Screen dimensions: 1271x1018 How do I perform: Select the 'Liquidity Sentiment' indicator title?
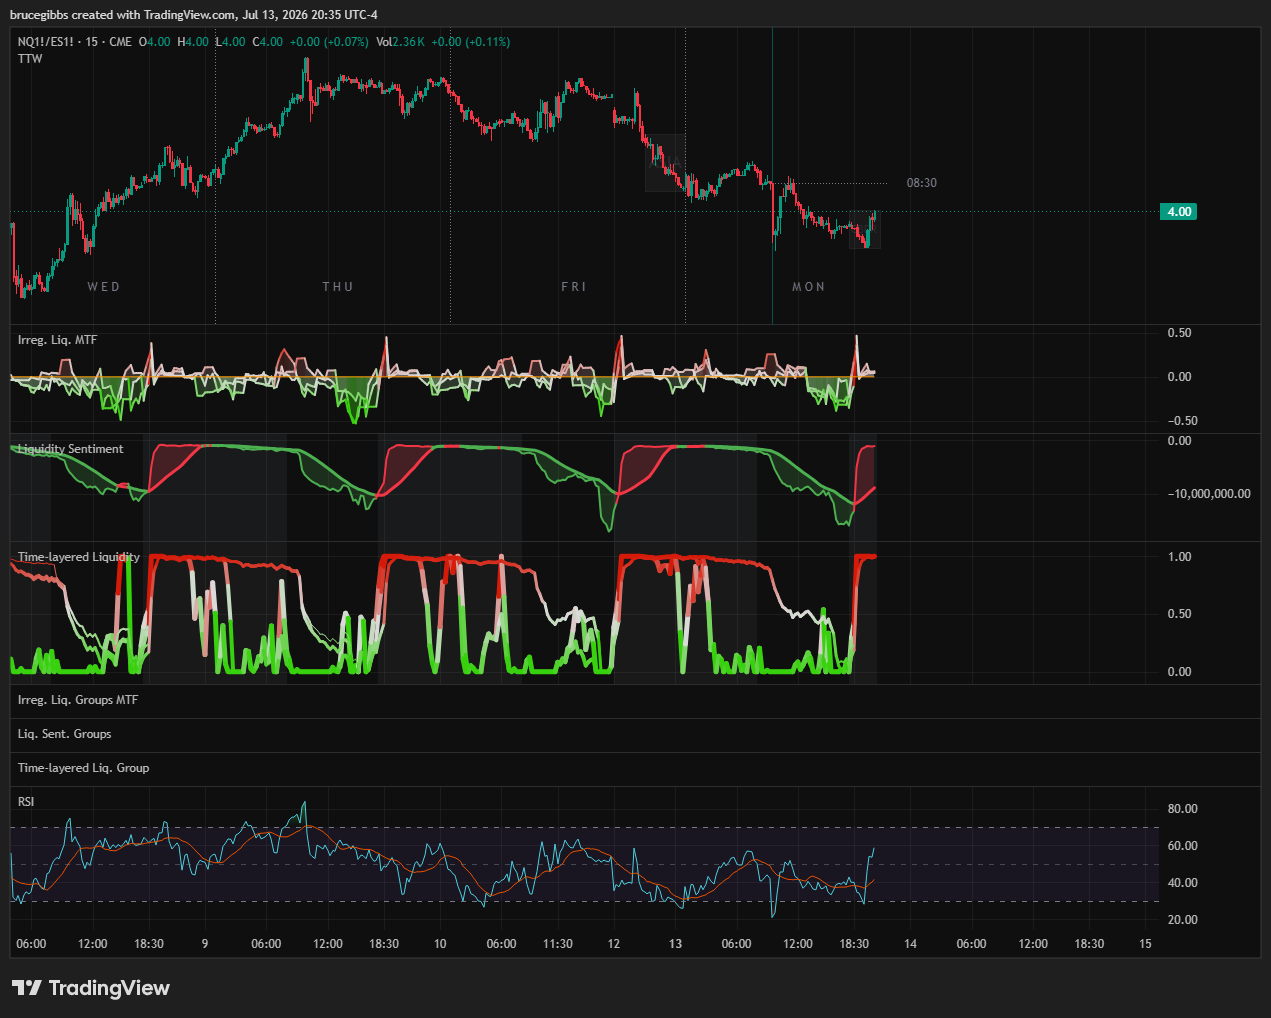coord(71,449)
